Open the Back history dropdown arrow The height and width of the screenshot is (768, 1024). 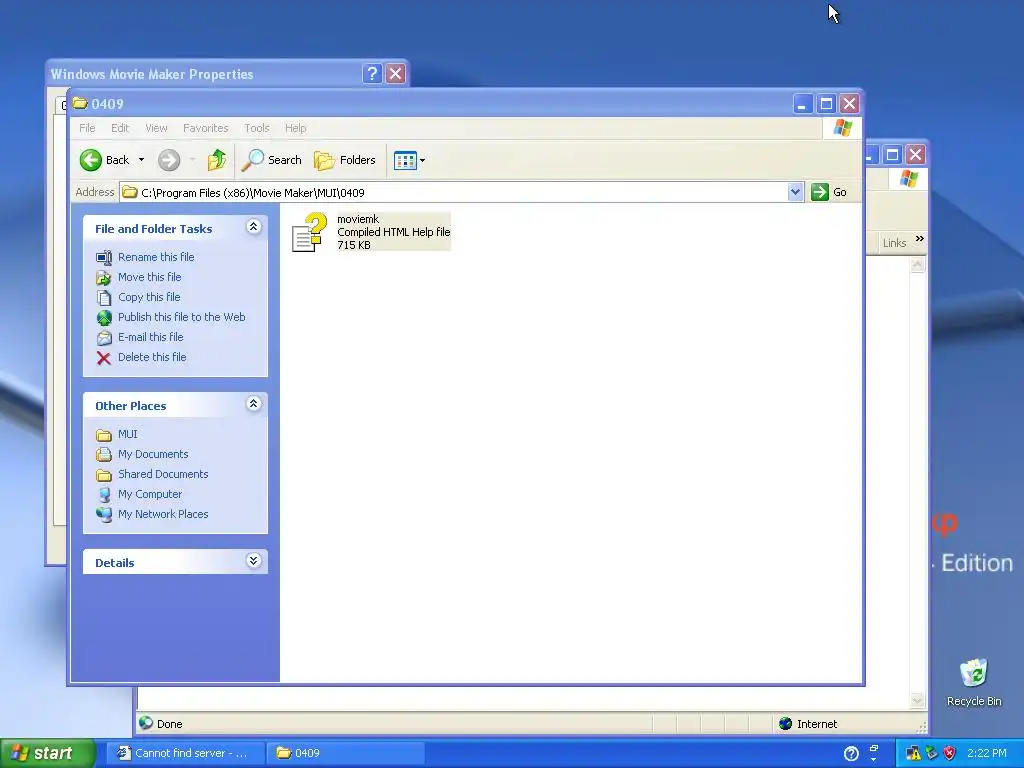coord(141,160)
